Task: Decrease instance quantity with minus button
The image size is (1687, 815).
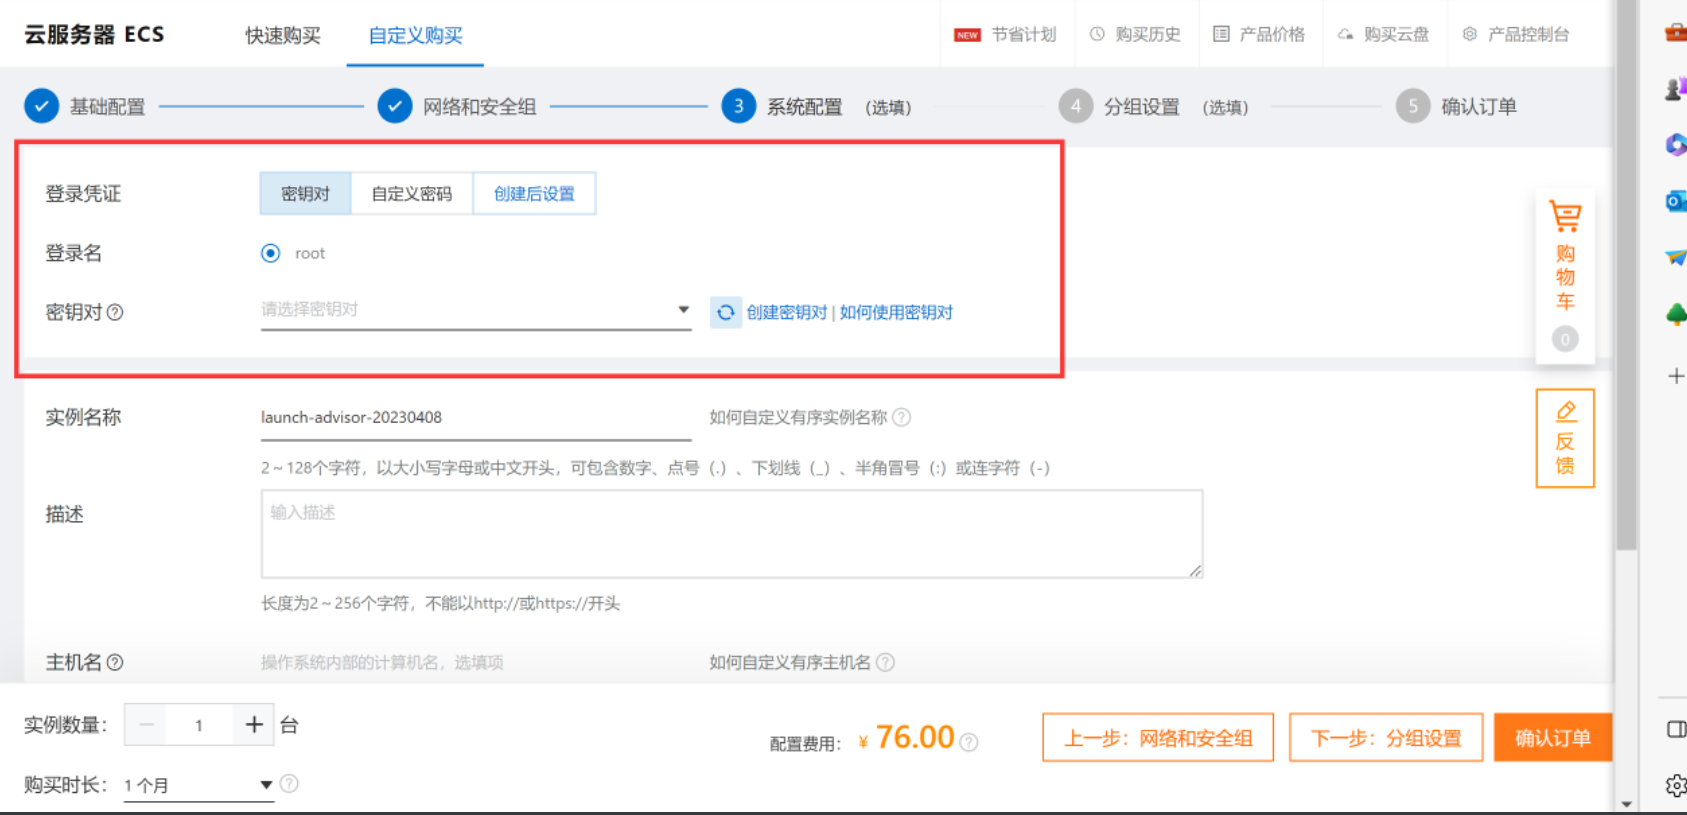Action: coord(147,725)
